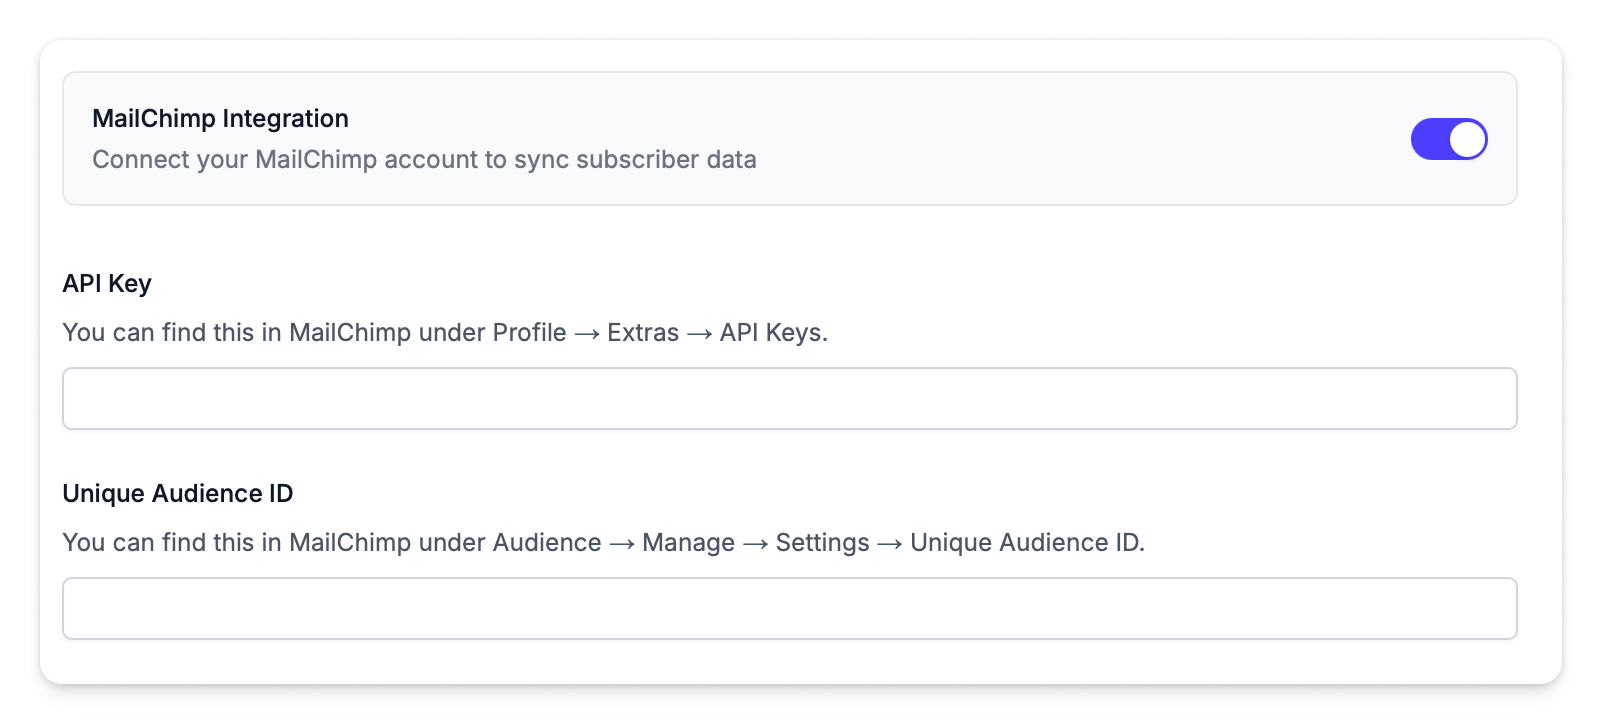Select the "API Key" label
Image resolution: width=1602 pixels, height=724 pixels.
pos(107,284)
